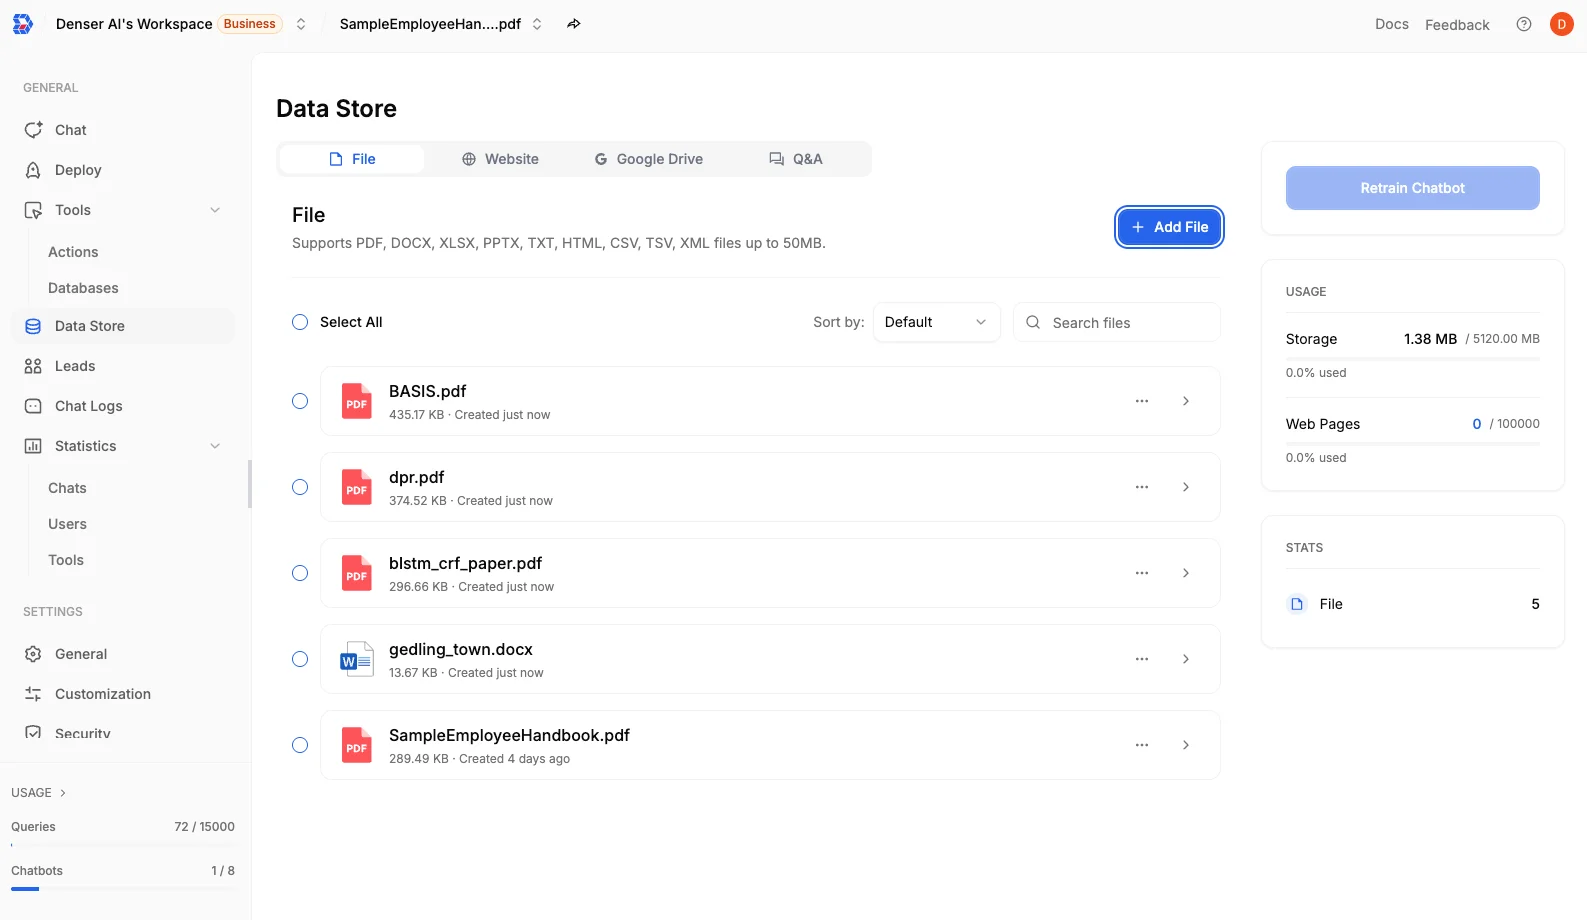The height and width of the screenshot is (920, 1587).
Task: Open the Feedback link
Action: coord(1457,25)
